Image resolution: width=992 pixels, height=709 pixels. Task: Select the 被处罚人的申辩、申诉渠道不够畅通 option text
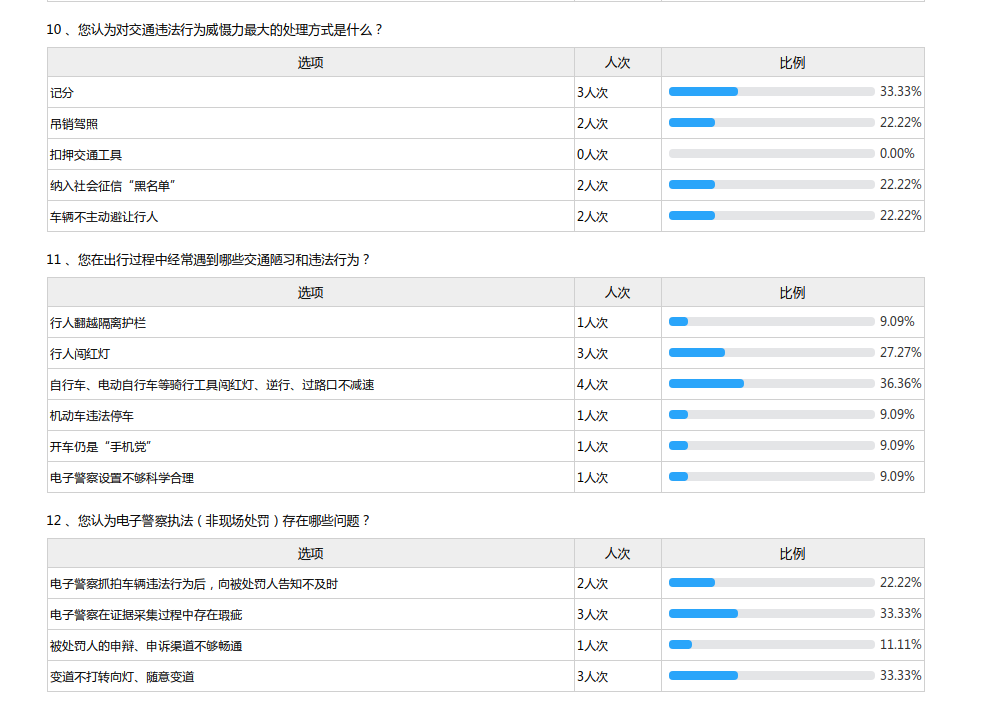(146, 646)
